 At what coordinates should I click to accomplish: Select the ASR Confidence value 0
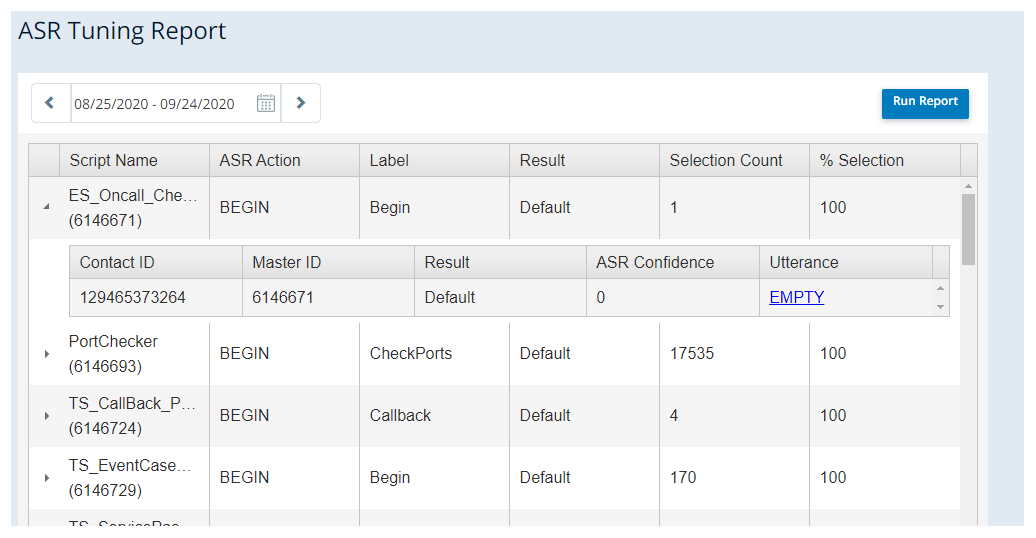673,297
